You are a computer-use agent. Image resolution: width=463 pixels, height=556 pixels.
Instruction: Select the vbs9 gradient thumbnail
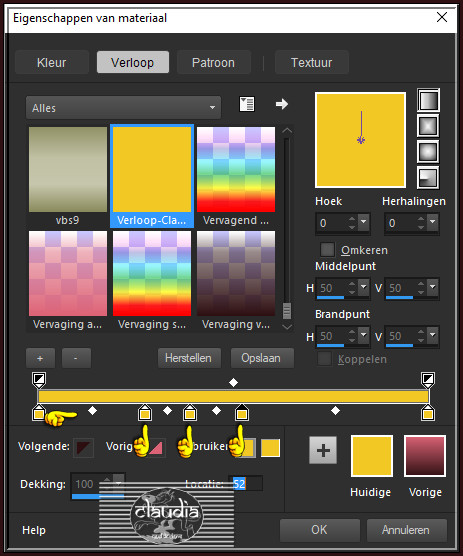(x=68, y=169)
